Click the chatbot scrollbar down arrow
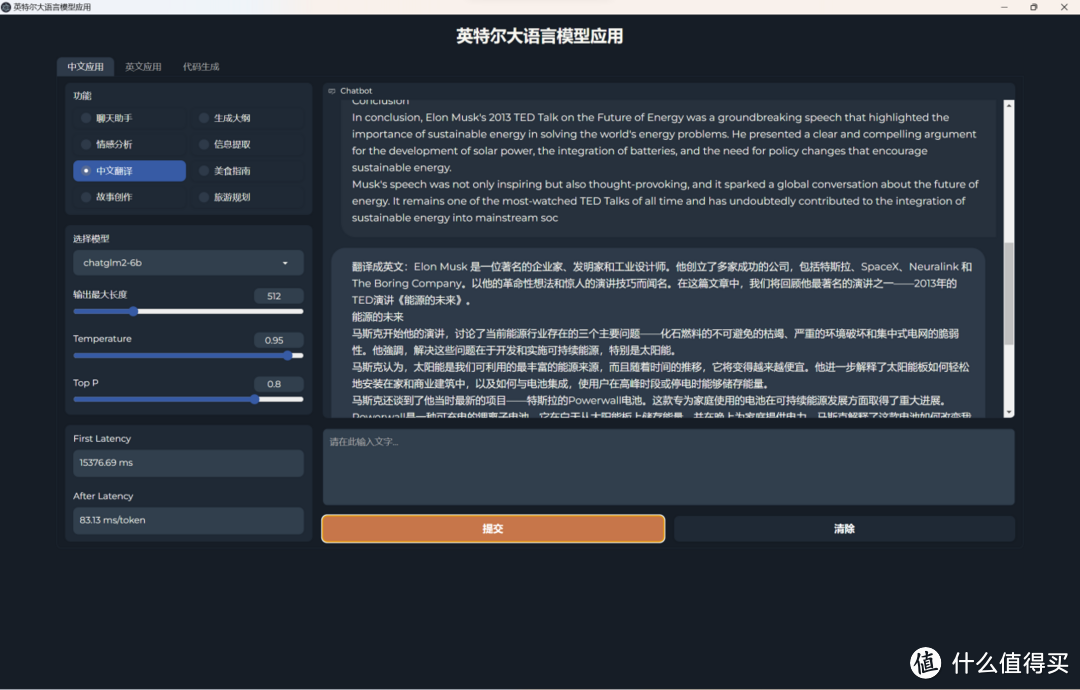This screenshot has height=690, width=1080. [x=1009, y=412]
